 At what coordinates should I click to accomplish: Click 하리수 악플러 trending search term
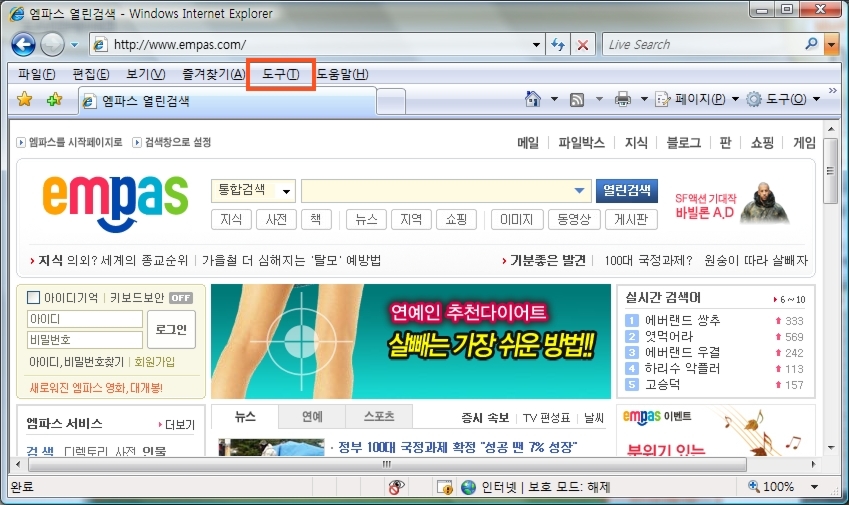coord(682,369)
